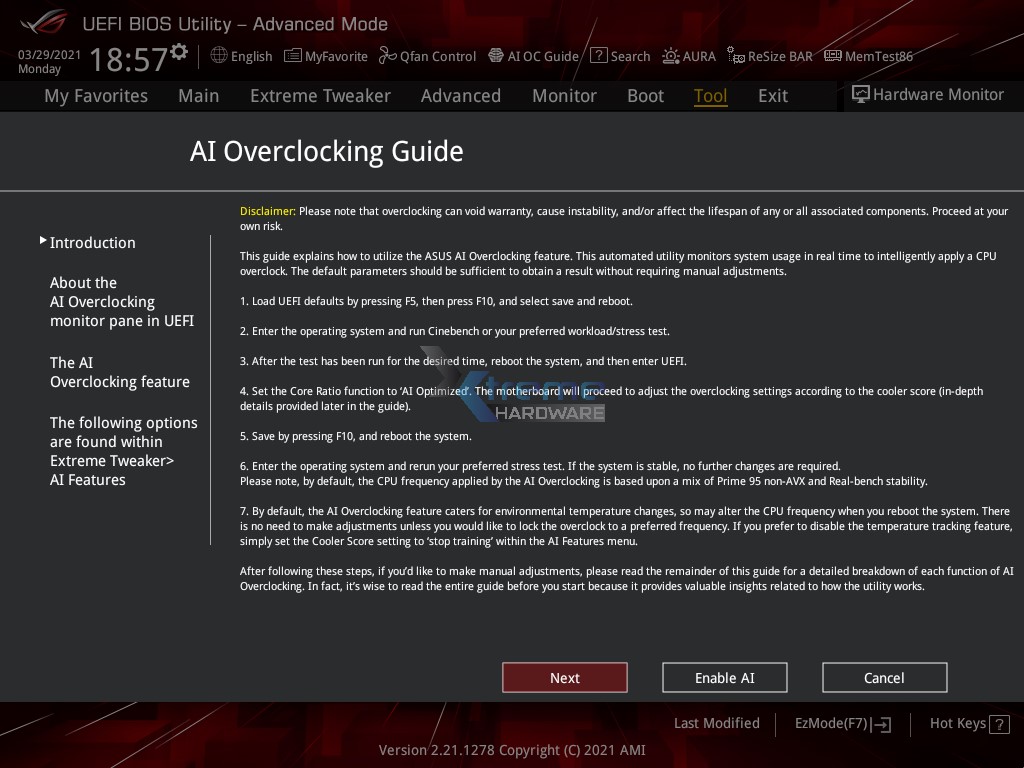This screenshot has height=768, width=1024.
Task: Click the Next button in the guide
Action: [x=564, y=677]
